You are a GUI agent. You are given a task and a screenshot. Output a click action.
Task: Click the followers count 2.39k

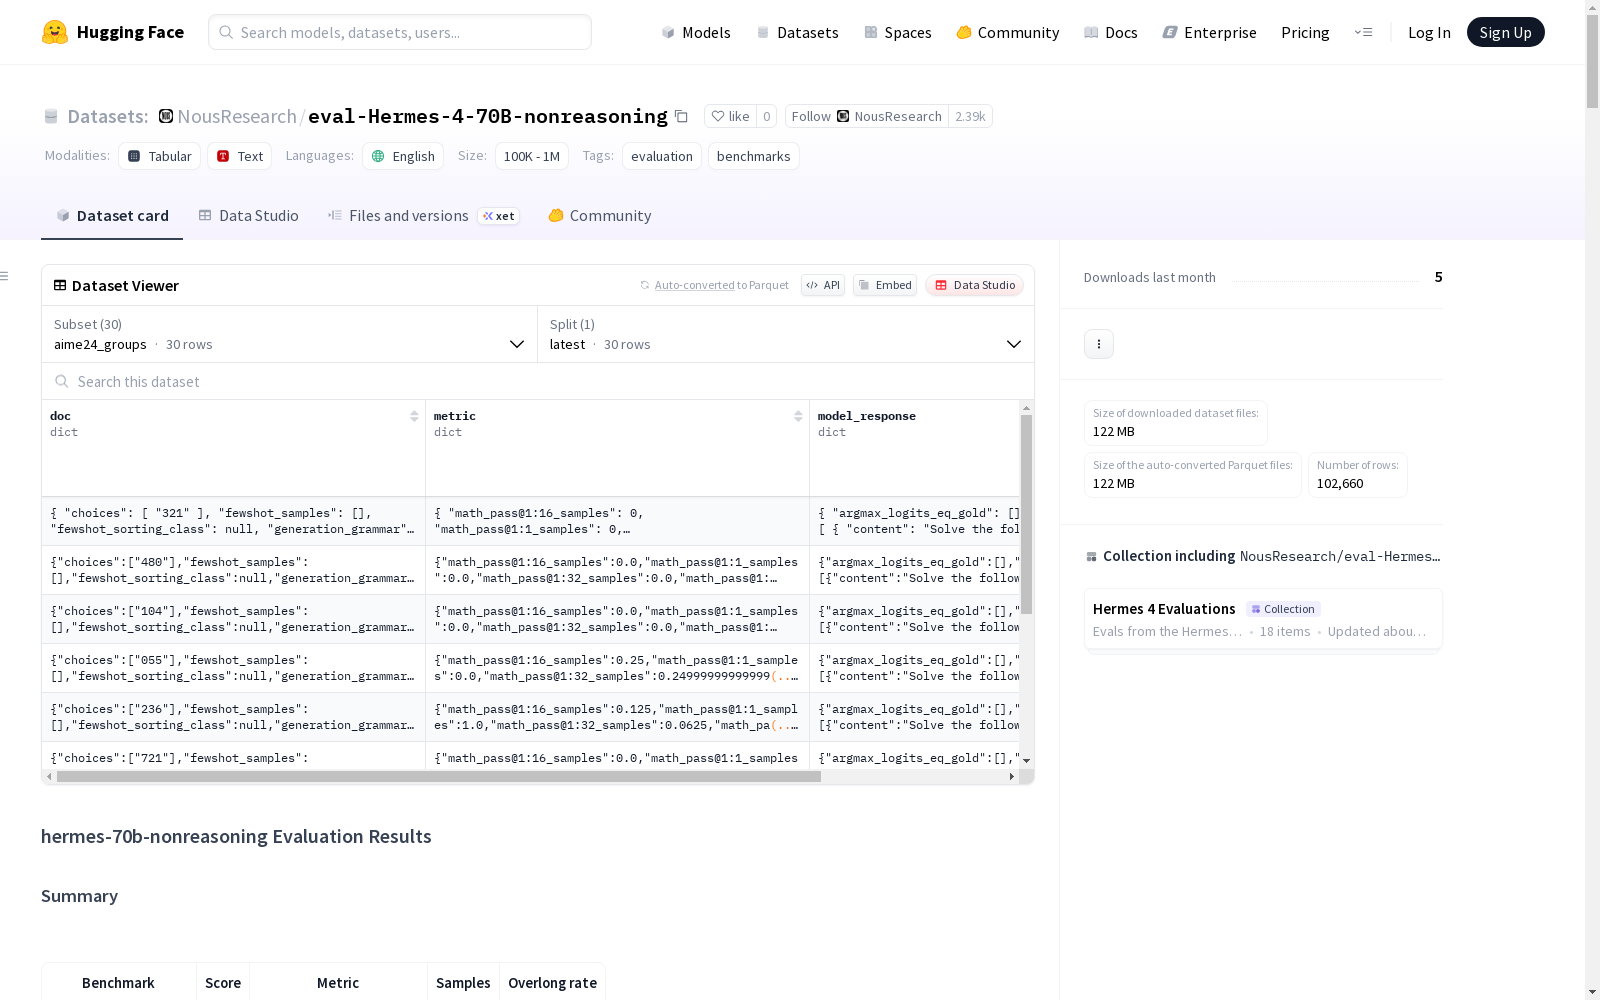click(x=970, y=116)
